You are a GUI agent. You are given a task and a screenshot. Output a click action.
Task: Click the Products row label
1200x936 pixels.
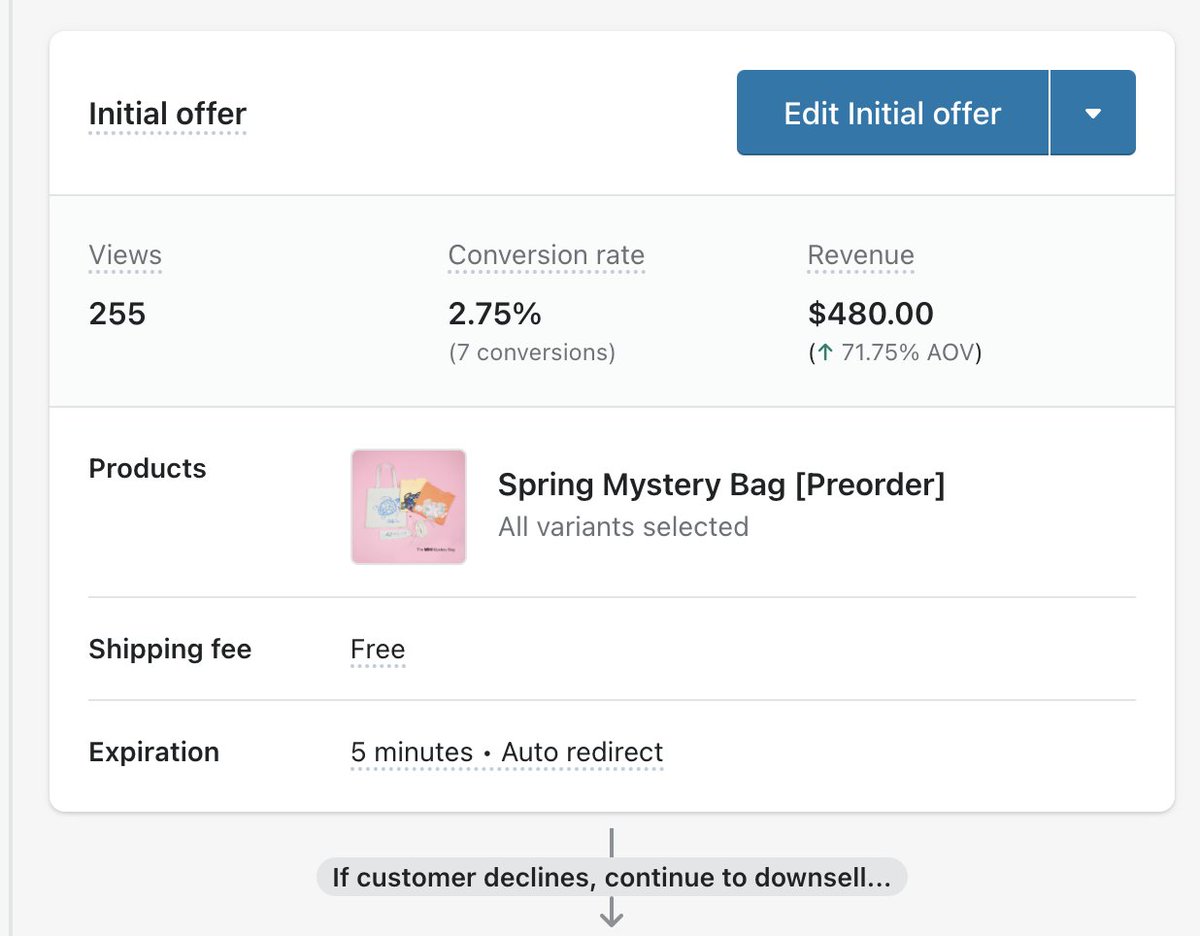(147, 468)
